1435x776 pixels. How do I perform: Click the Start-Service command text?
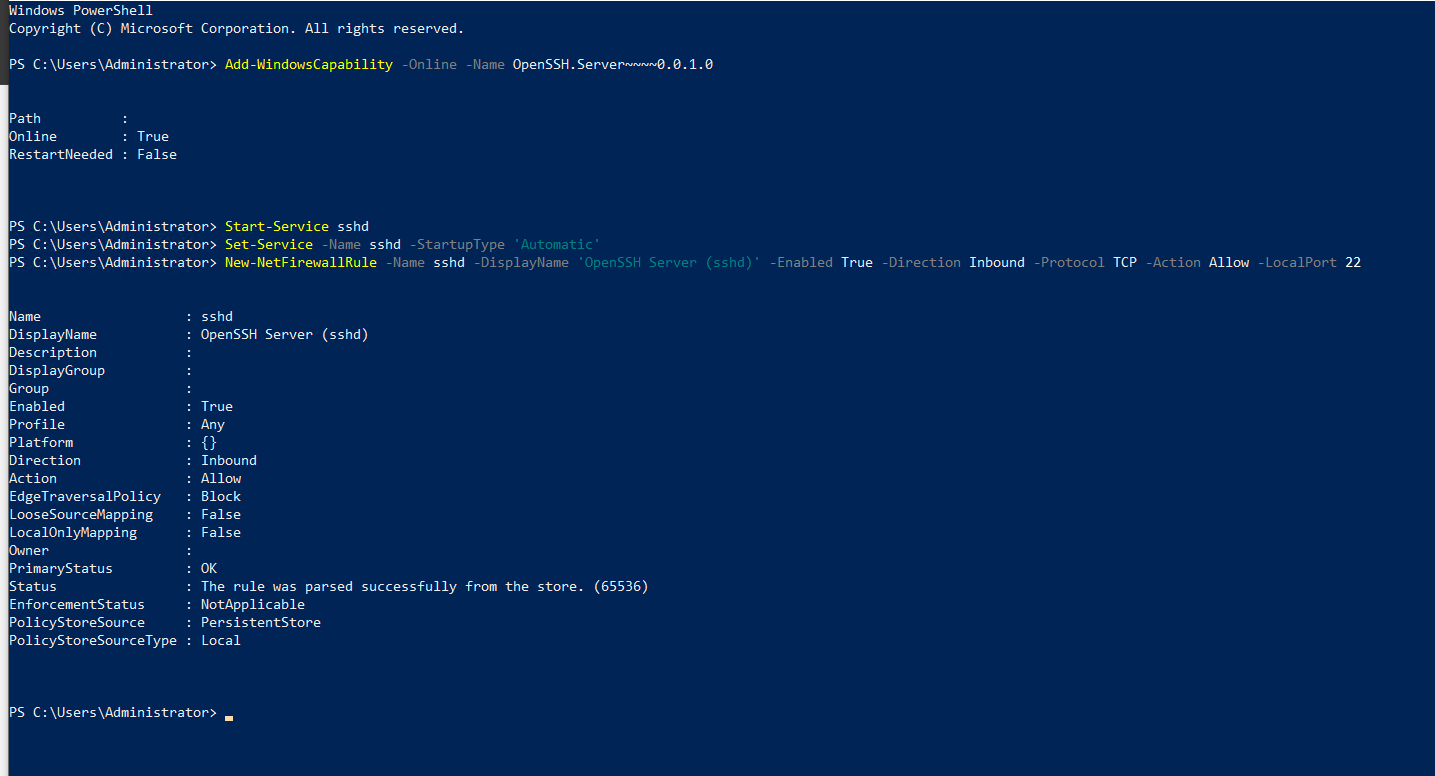[276, 227]
